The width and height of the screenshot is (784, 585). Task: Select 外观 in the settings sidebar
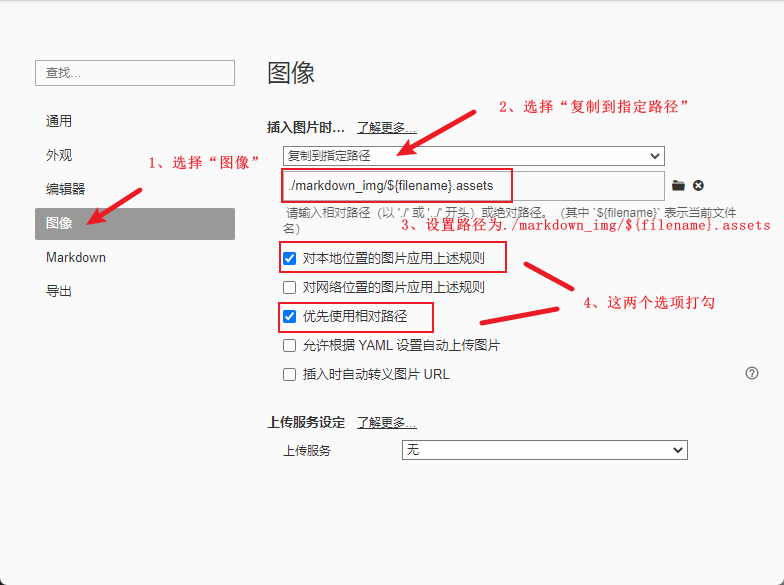point(135,155)
